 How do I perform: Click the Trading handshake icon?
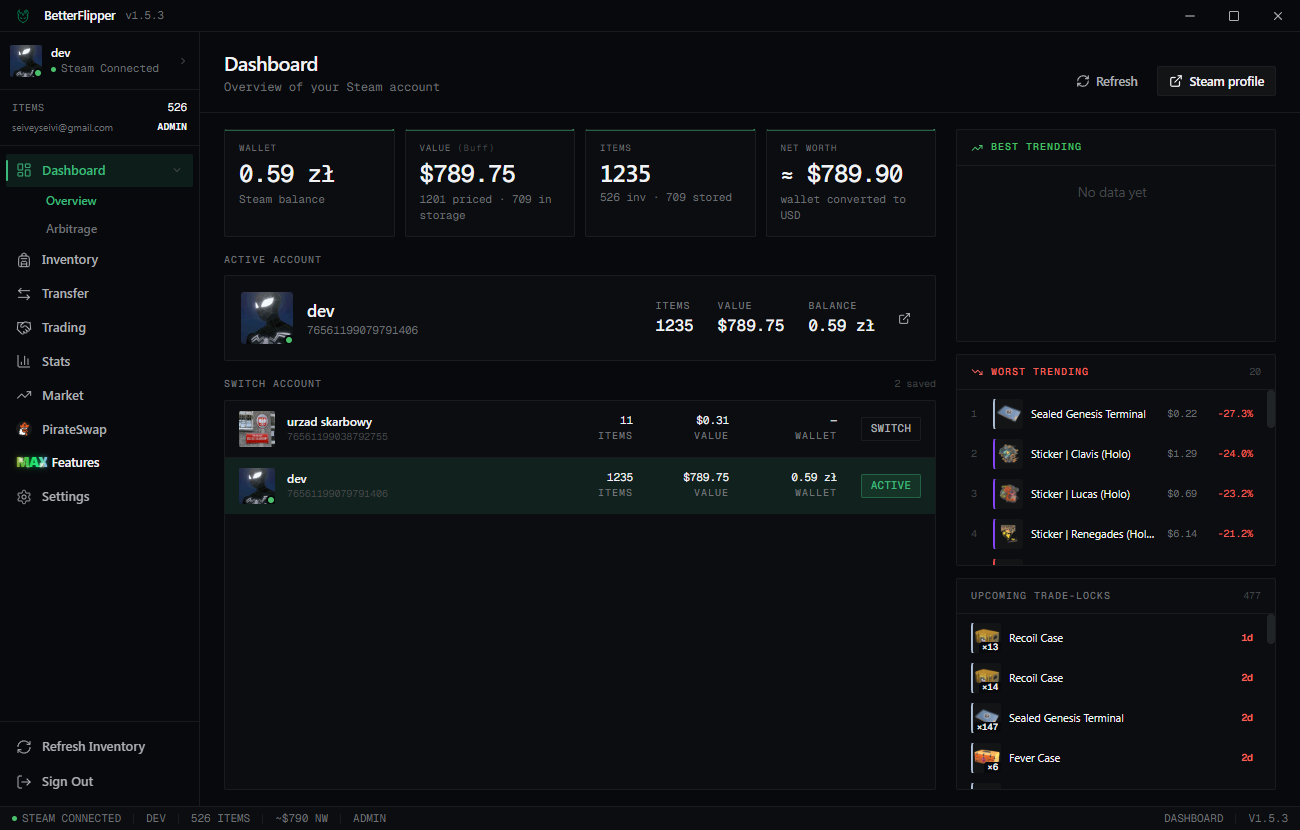[x=24, y=328]
